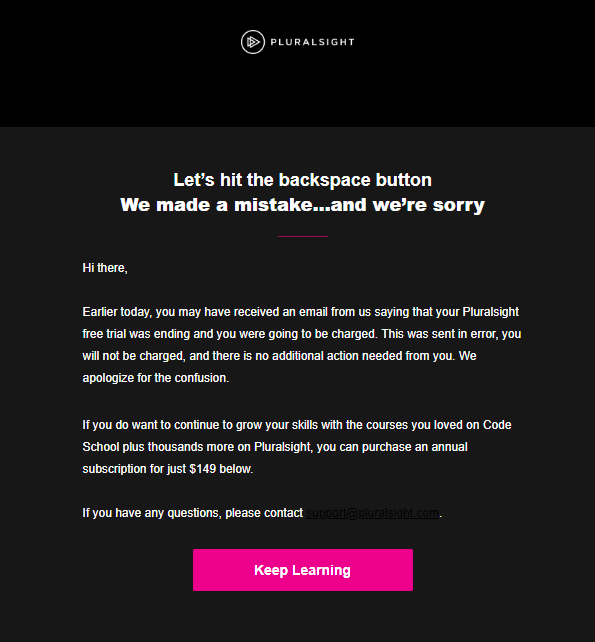Click the "Hi there," greeting line
The width and height of the screenshot is (595, 642).
pos(105,268)
